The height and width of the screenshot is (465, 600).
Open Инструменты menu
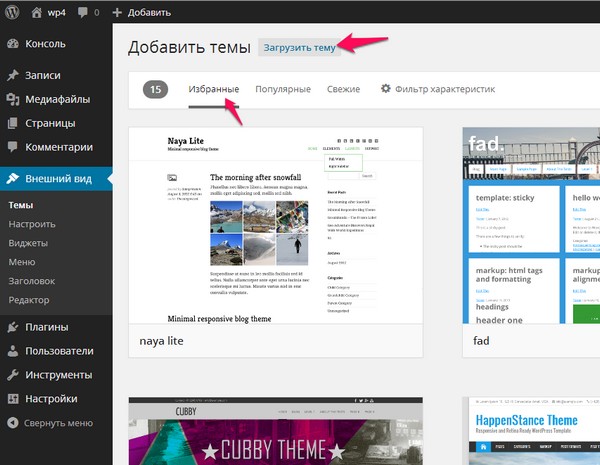56,375
